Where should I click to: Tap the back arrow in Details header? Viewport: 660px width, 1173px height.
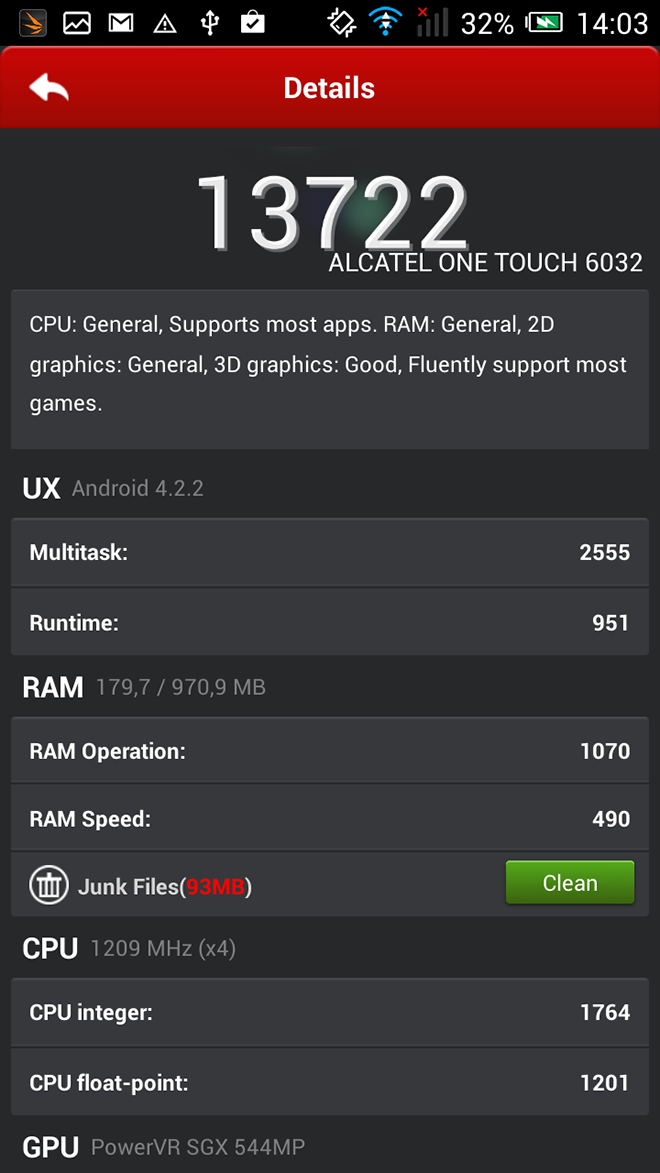(49, 88)
